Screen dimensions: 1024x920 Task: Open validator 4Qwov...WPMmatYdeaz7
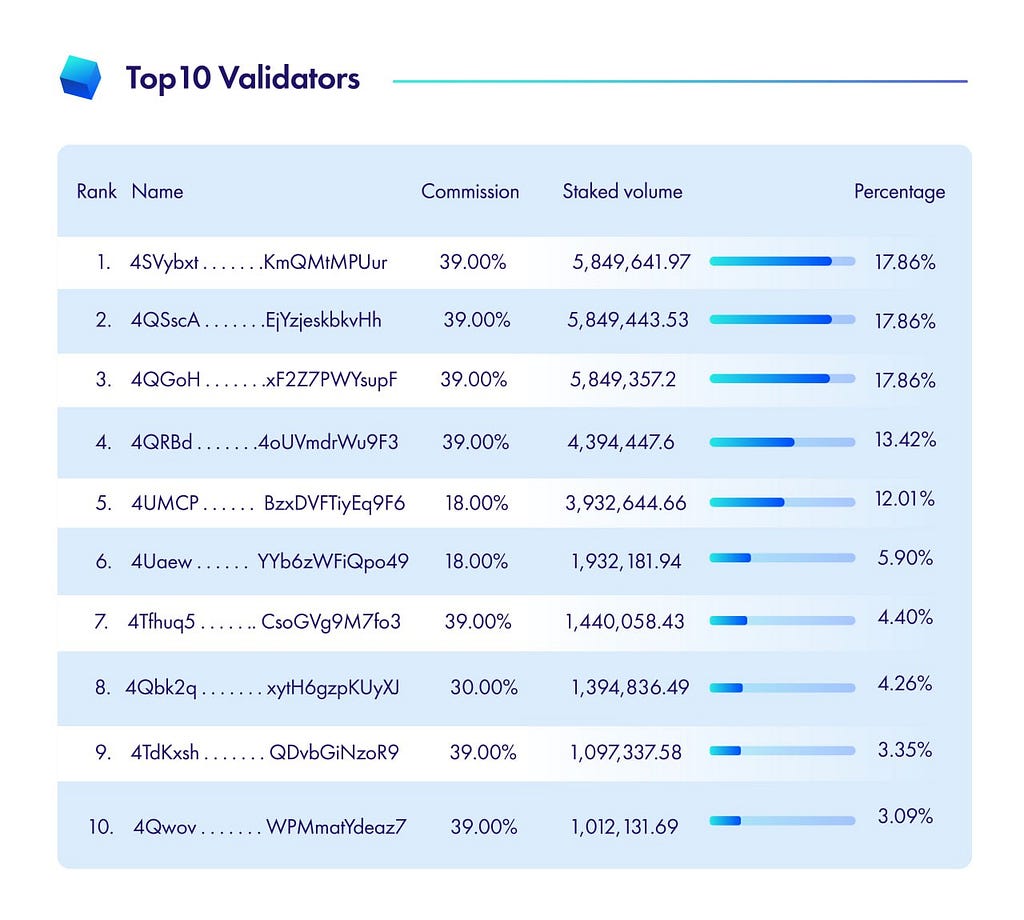pyautogui.click(x=270, y=827)
